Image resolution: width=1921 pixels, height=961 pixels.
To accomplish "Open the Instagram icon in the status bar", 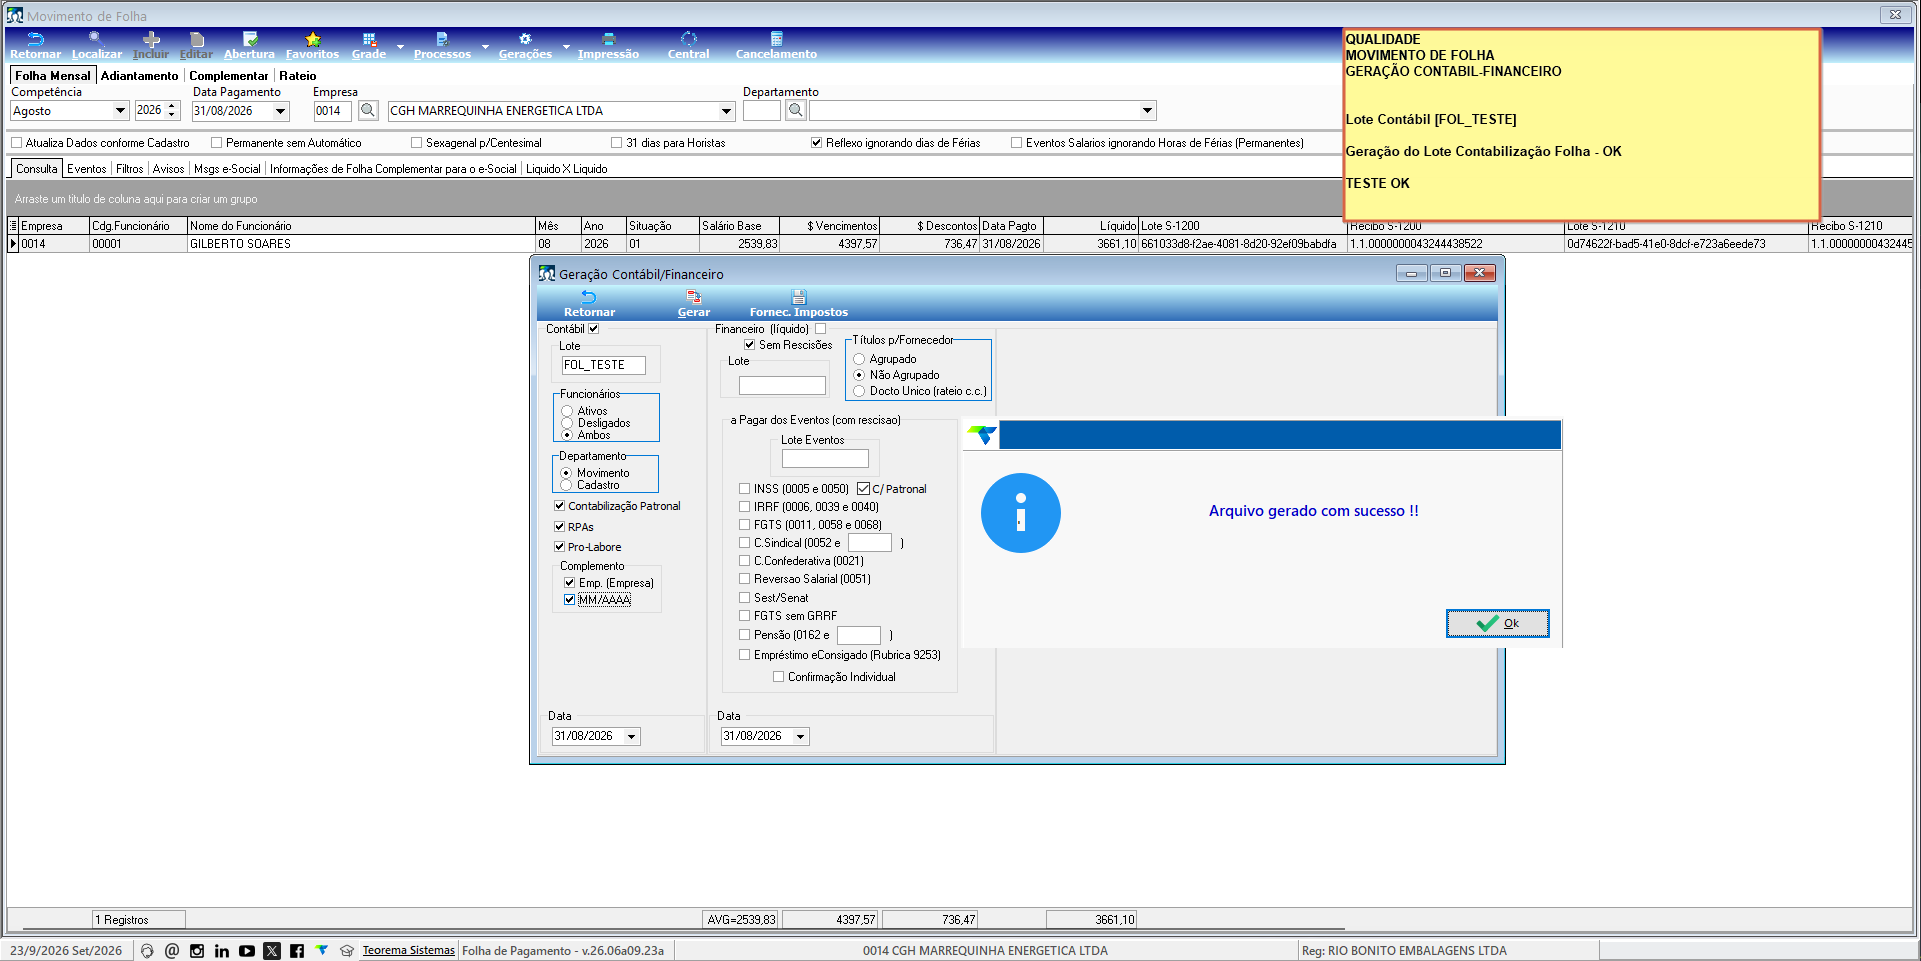I will tap(197, 951).
